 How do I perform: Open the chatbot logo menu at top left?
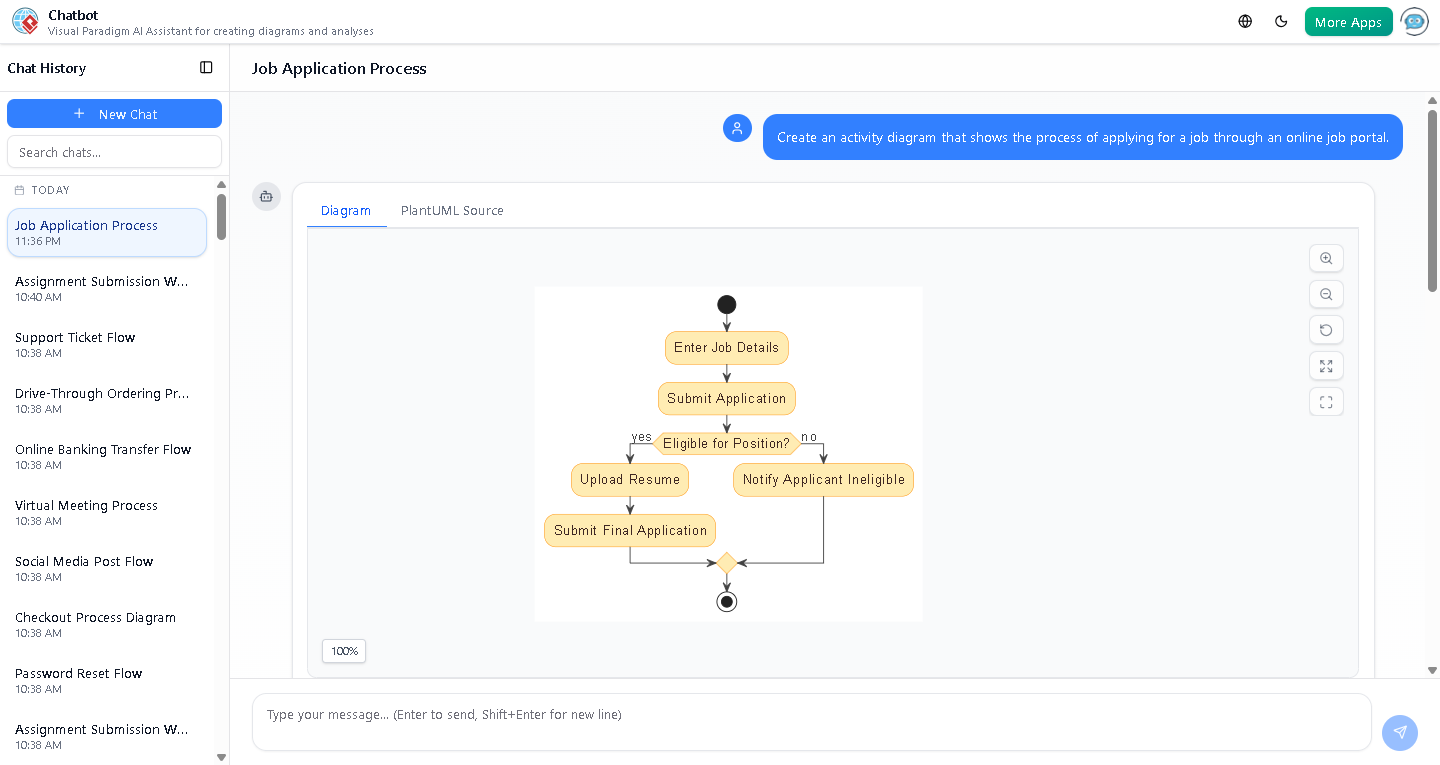click(25, 21)
